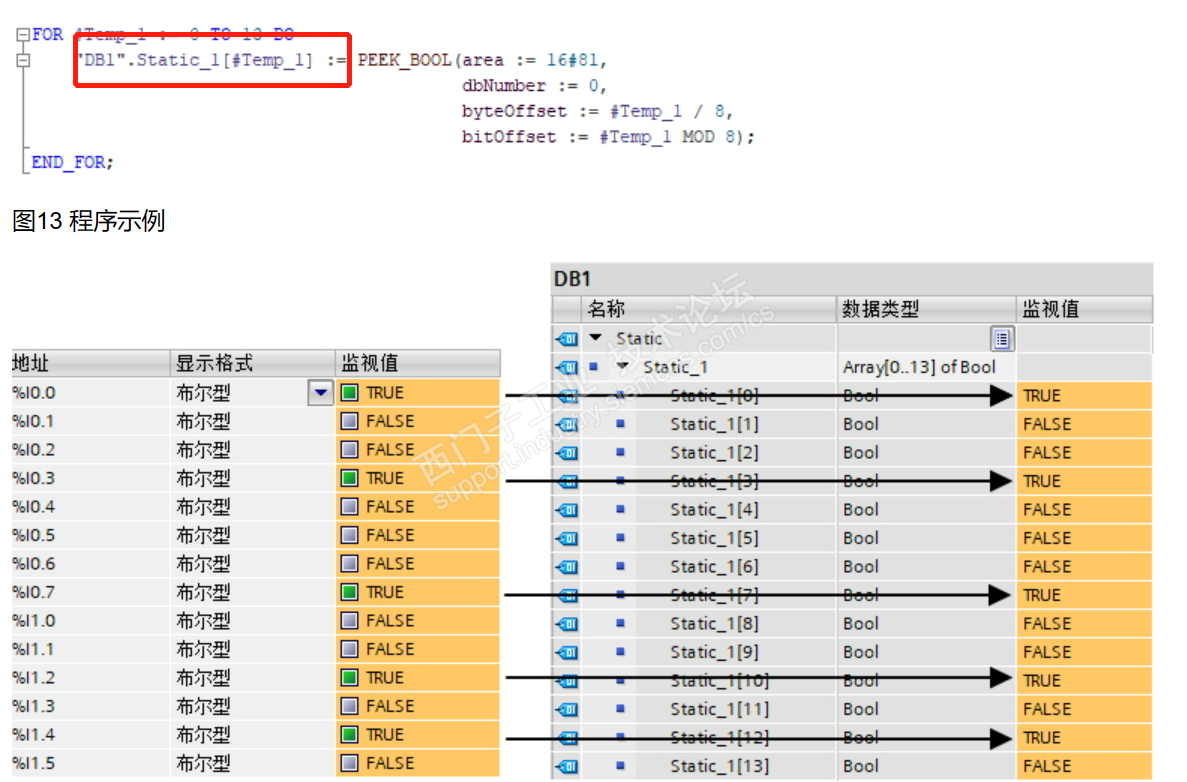Click the blue square marker beside Static_1[13]
The width and height of the screenshot is (1187, 782).
621,765
